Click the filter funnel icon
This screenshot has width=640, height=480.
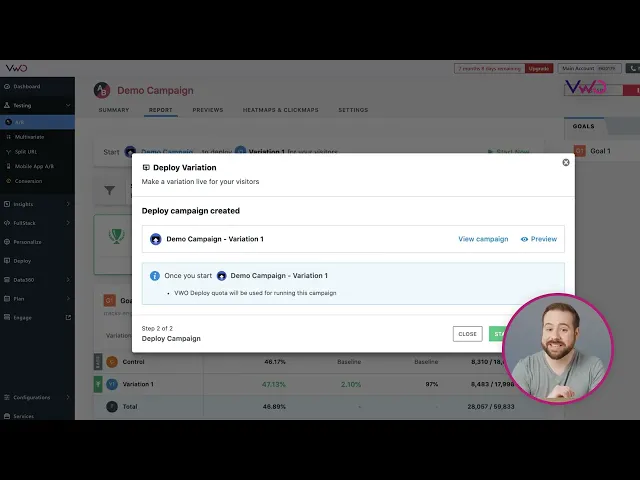(109, 190)
